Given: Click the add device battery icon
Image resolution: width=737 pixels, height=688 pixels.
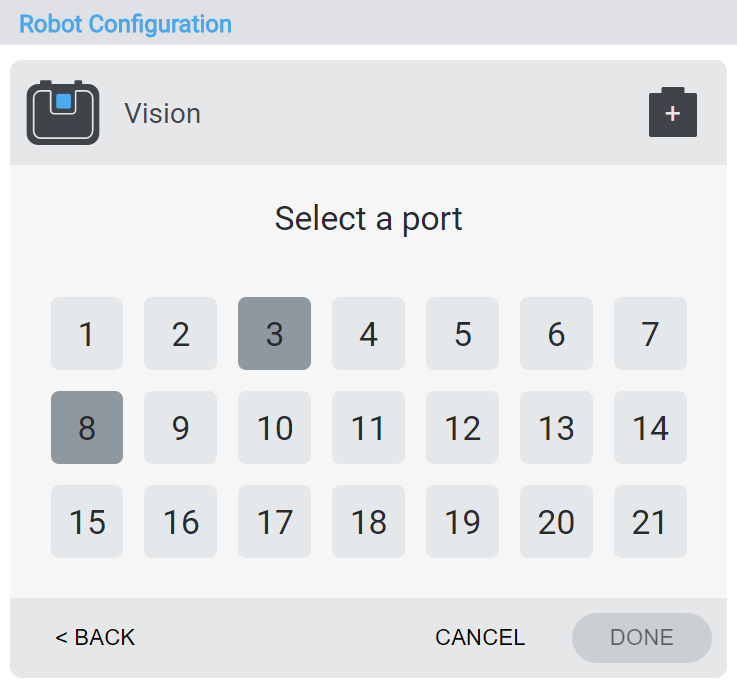Looking at the screenshot, I should tap(673, 113).
